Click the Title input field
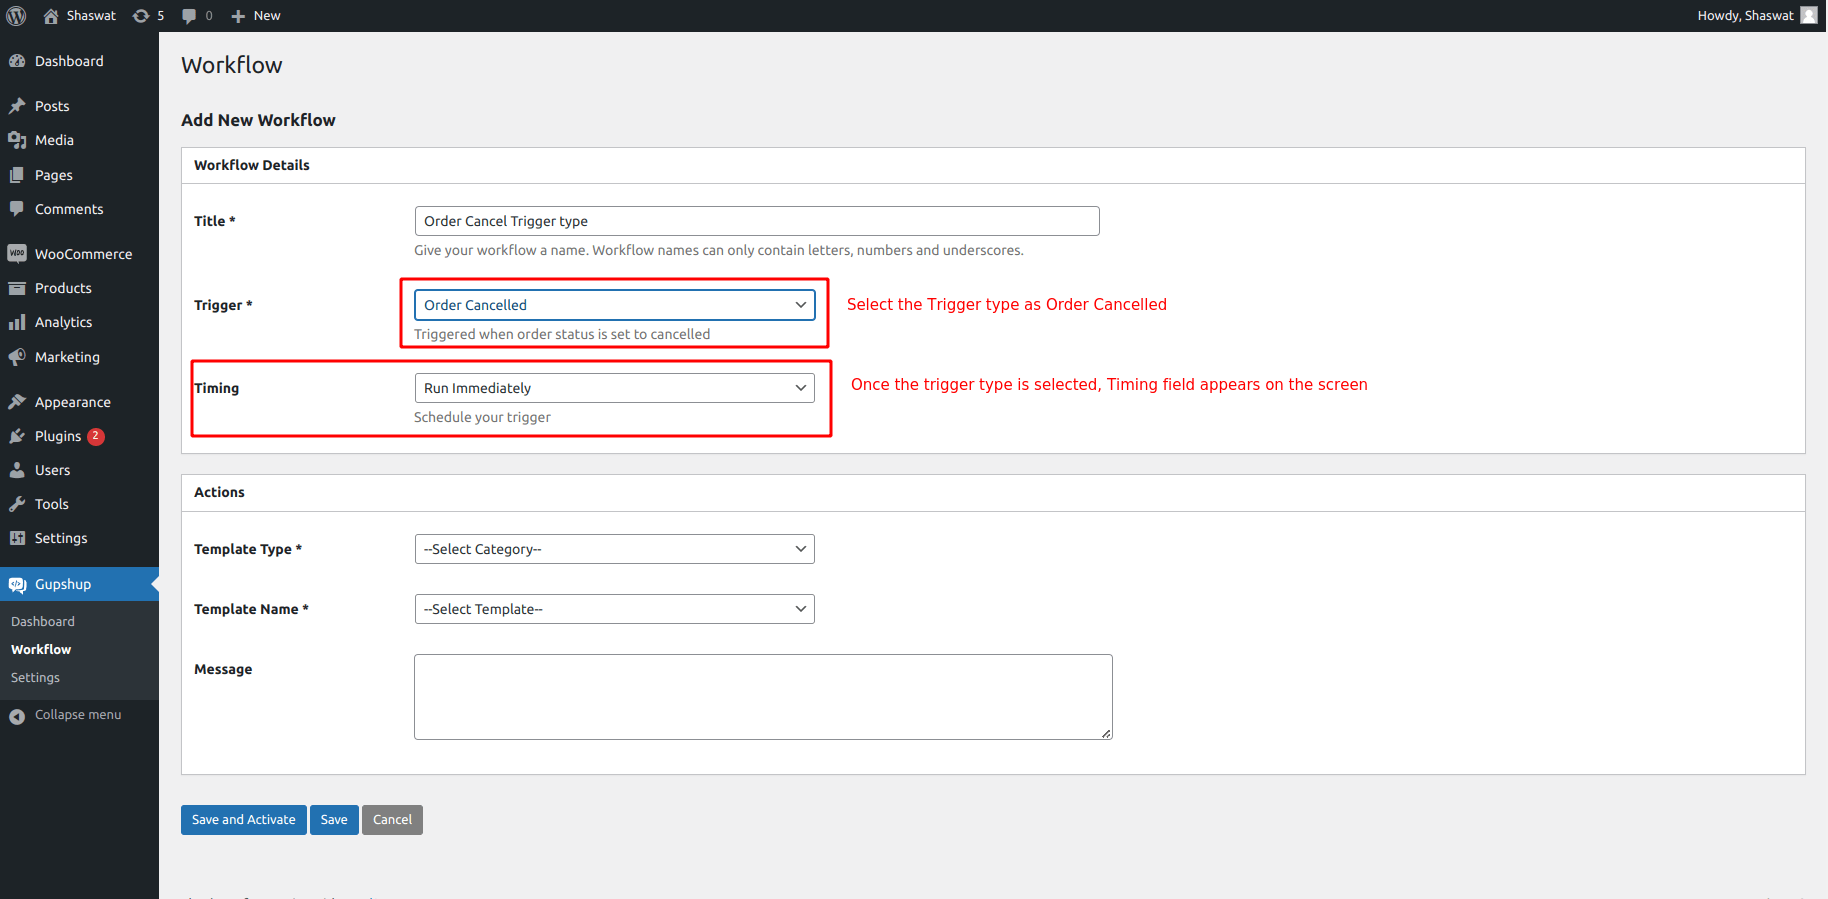 coord(757,221)
